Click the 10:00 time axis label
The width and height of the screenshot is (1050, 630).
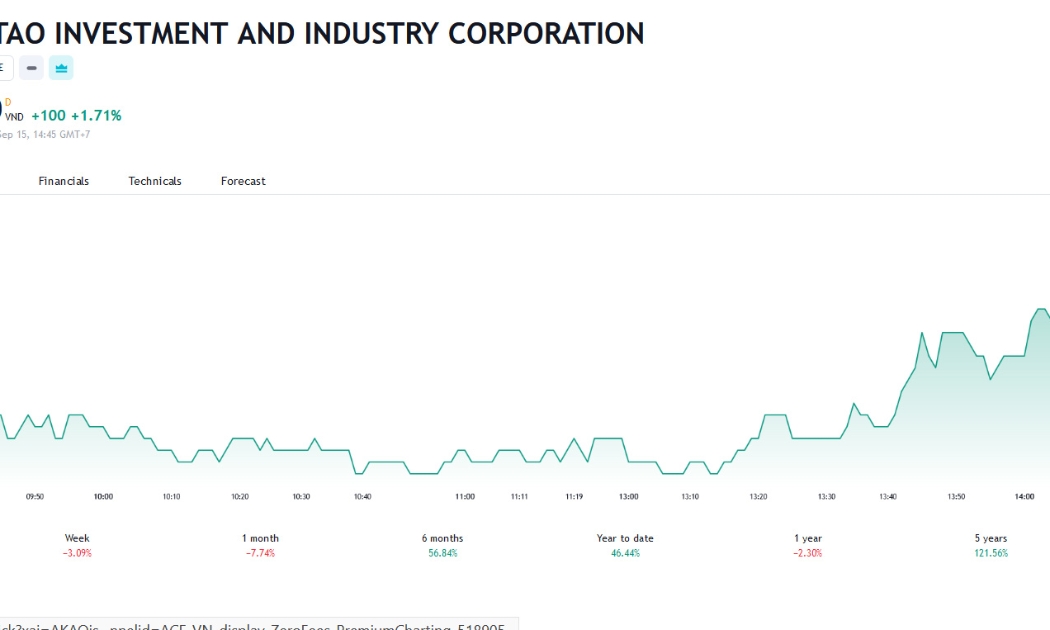(103, 497)
